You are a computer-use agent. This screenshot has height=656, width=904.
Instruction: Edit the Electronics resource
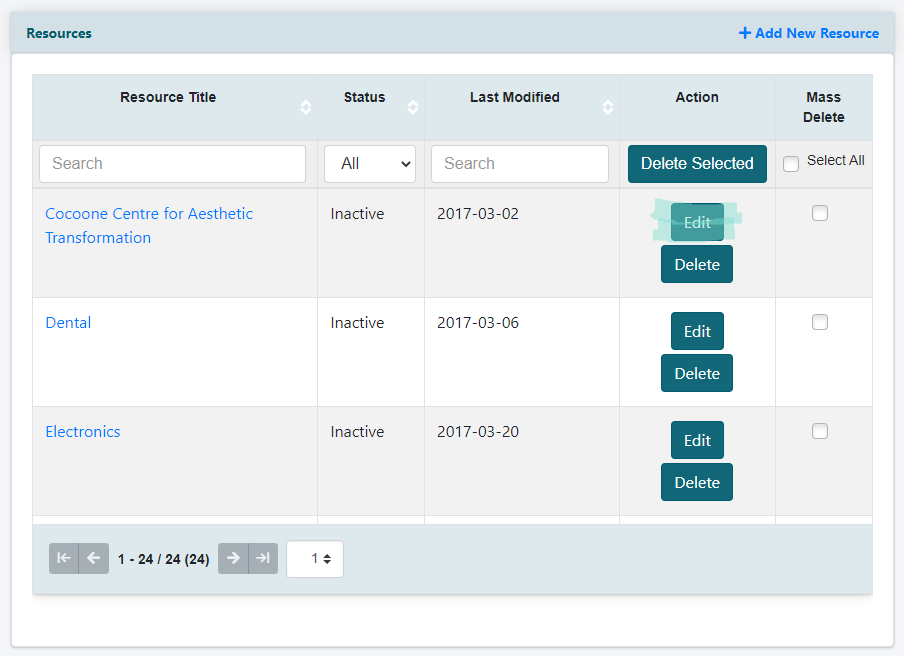(697, 440)
